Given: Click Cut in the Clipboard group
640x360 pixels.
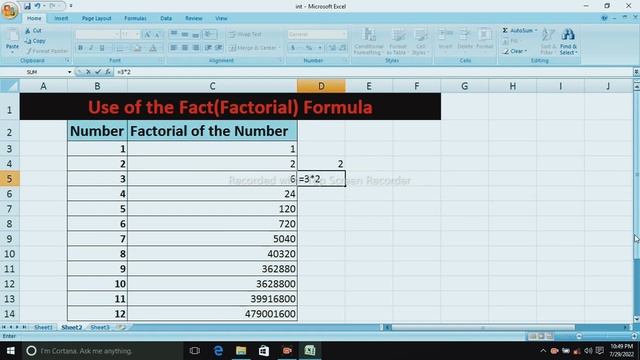Looking at the screenshot, I should (33, 31).
